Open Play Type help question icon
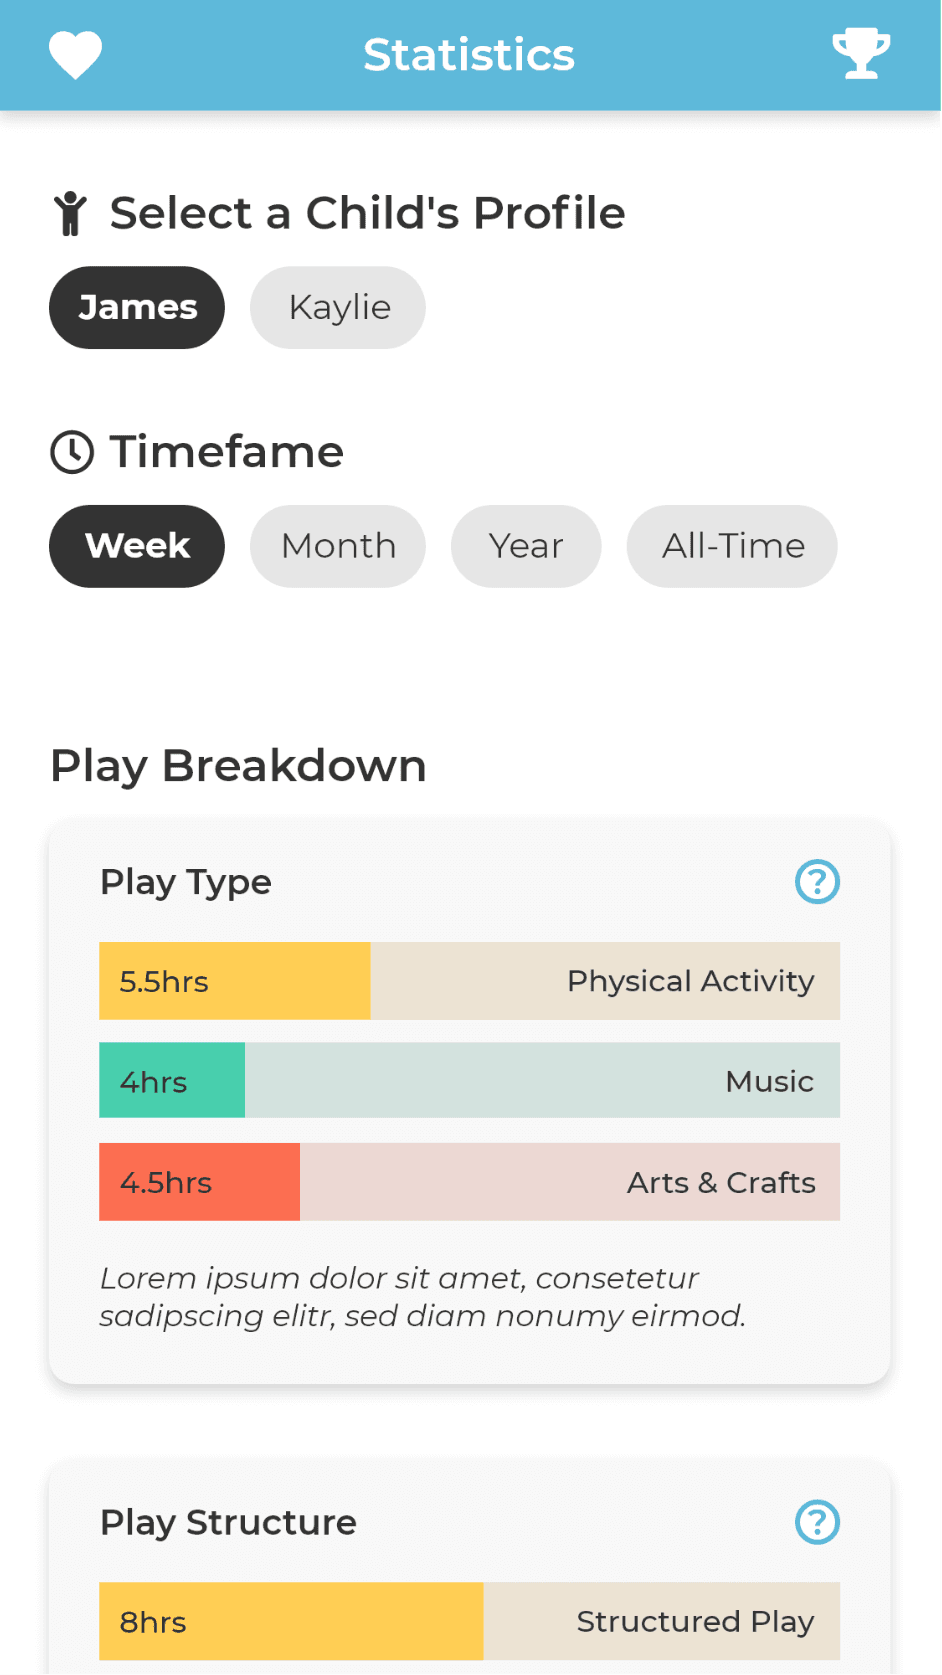This screenshot has height=1675, width=942. pyautogui.click(x=817, y=882)
